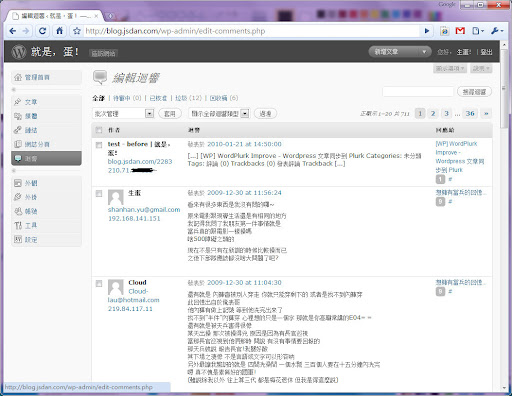
Task: Open the bulk actions dropdown
Action: [x=123, y=114]
